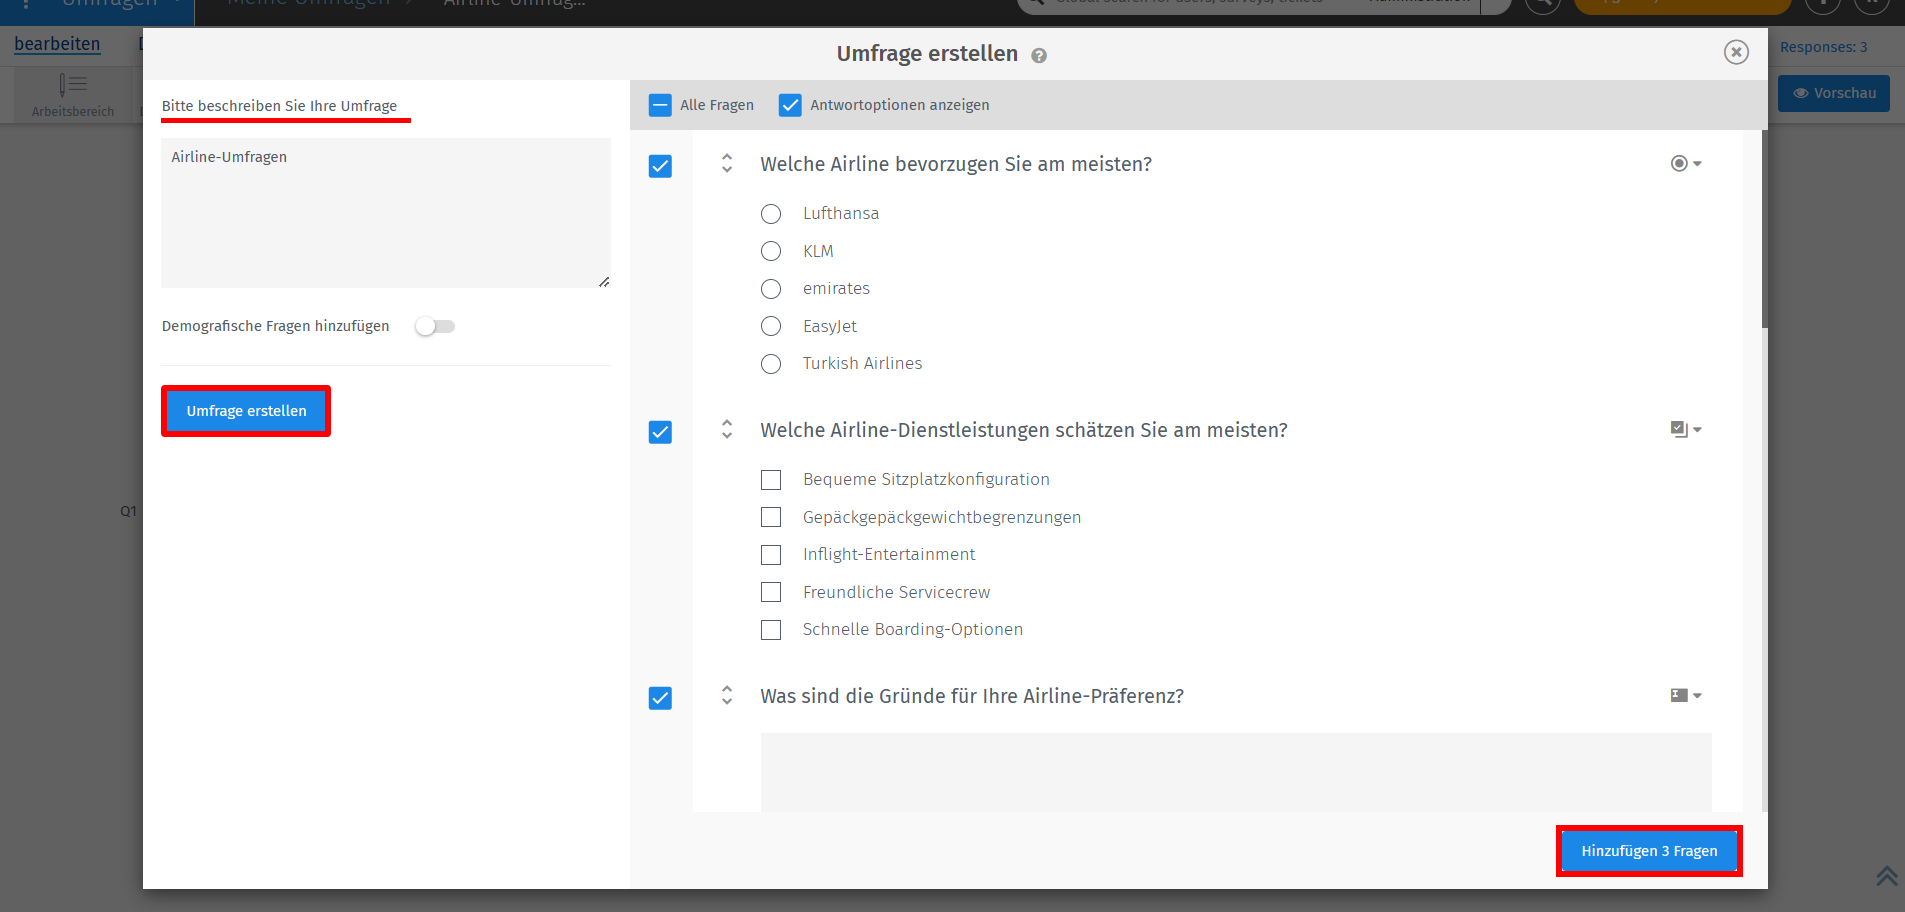
Task: Open Meine Umfragen in the breadcrumb
Action: tap(310, 4)
